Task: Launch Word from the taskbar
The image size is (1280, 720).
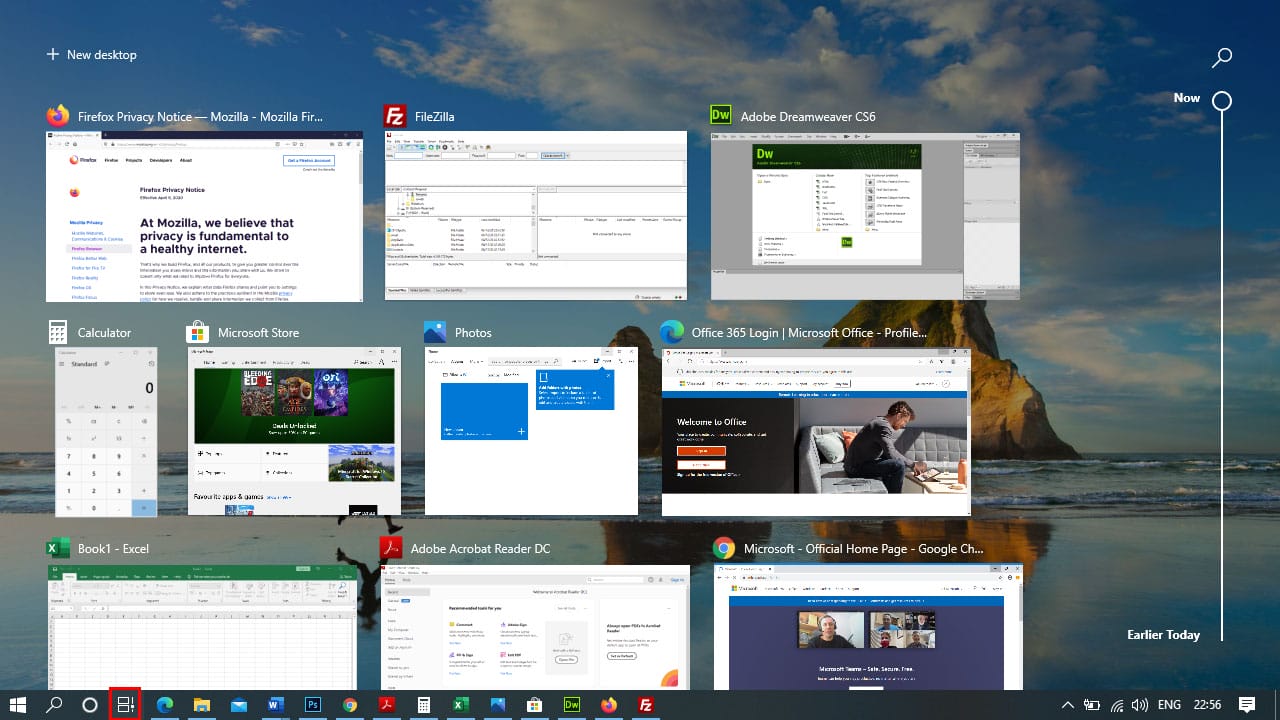Action: [x=276, y=705]
